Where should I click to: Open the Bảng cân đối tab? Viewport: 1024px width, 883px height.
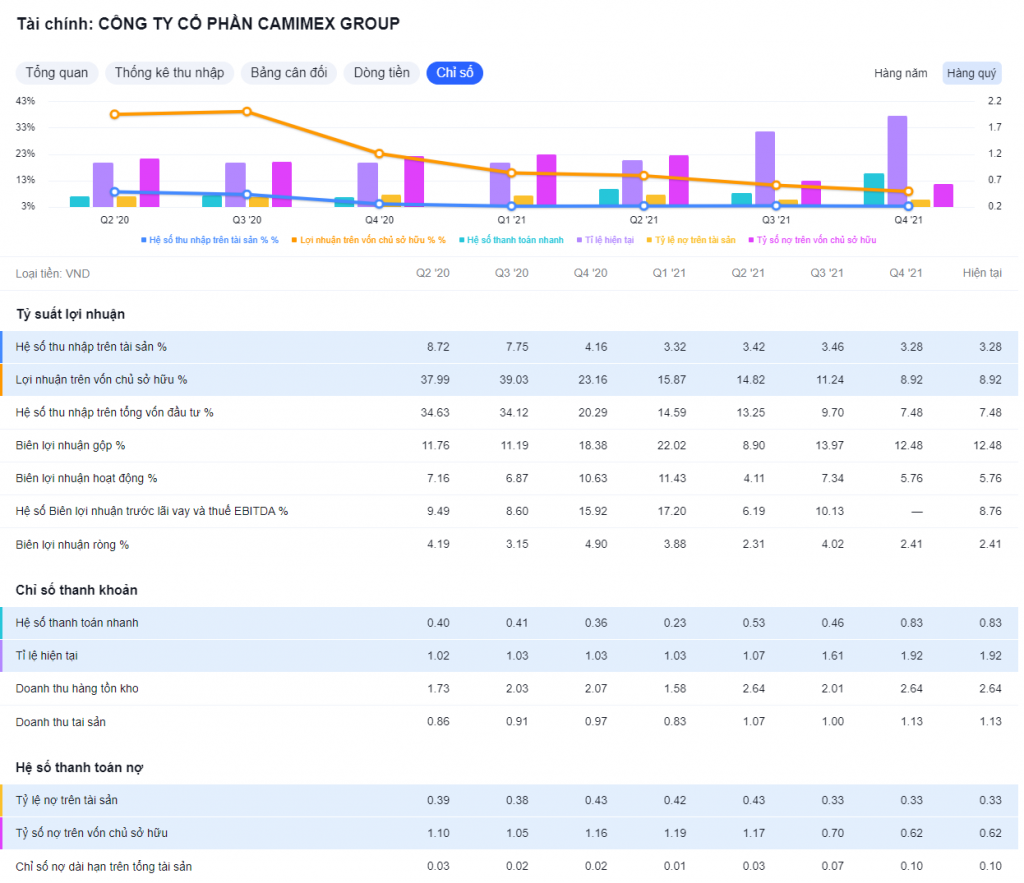coord(289,72)
